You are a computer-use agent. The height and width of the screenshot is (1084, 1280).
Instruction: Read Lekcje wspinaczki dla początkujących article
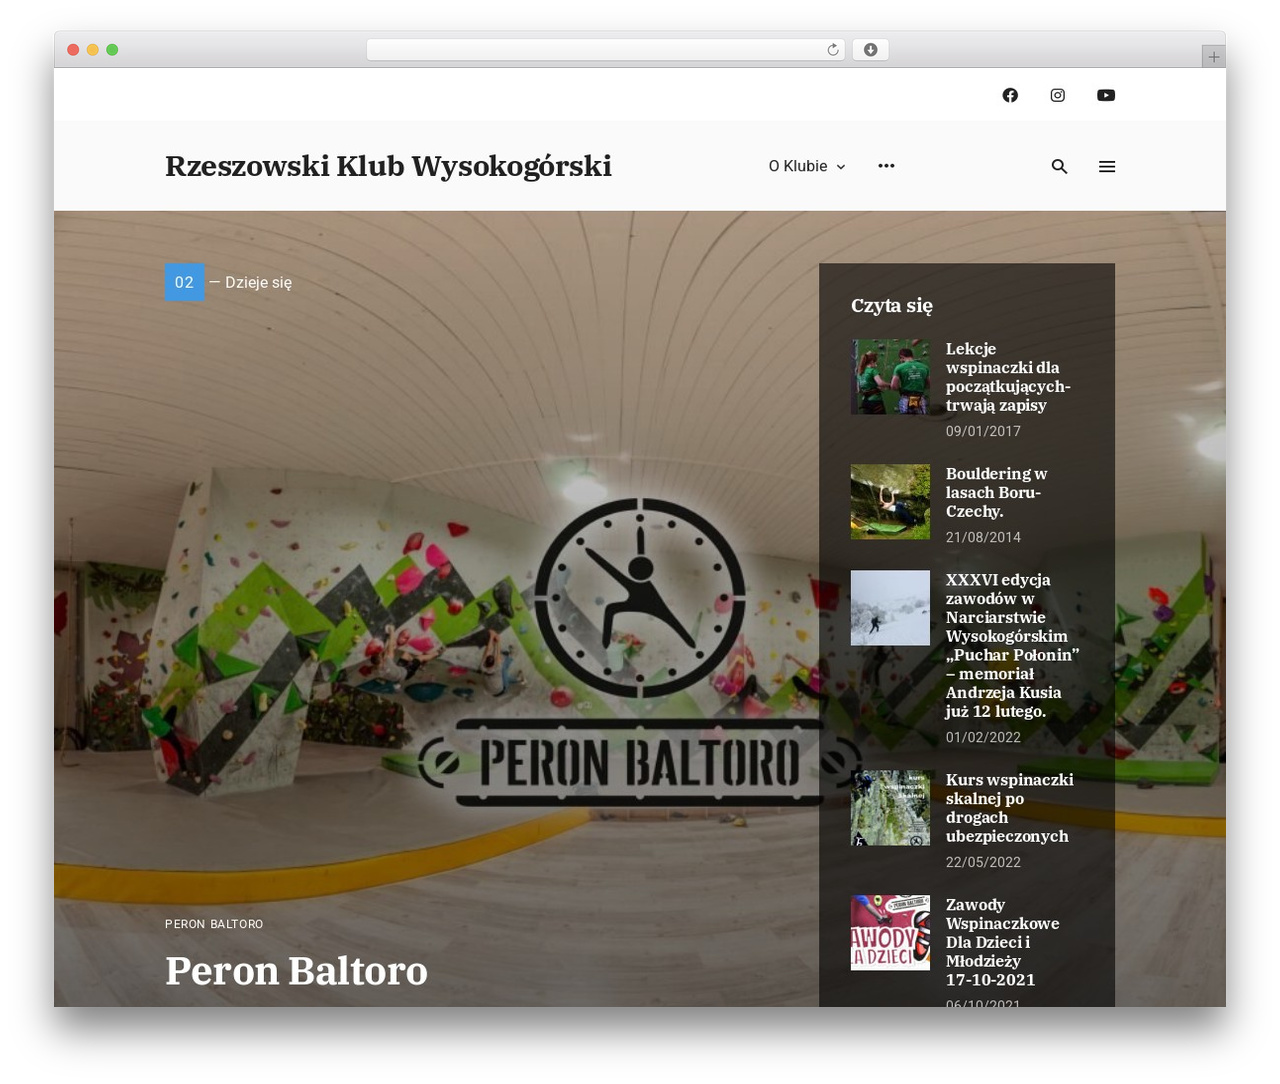click(1008, 377)
